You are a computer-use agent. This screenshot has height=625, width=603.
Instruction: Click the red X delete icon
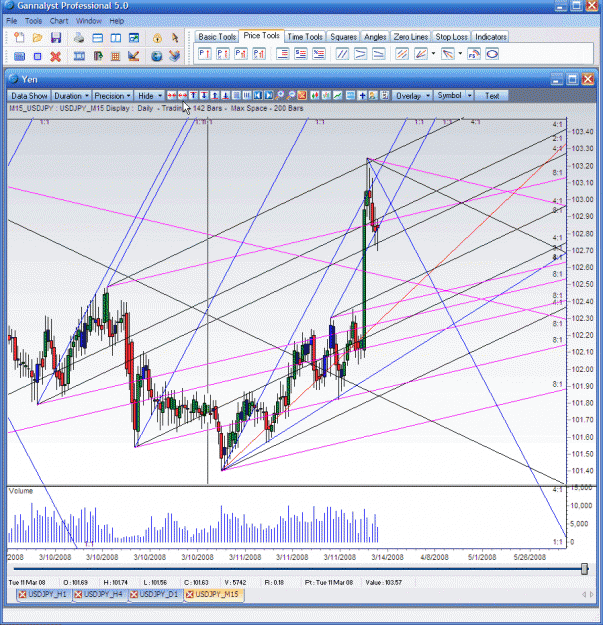point(56,56)
